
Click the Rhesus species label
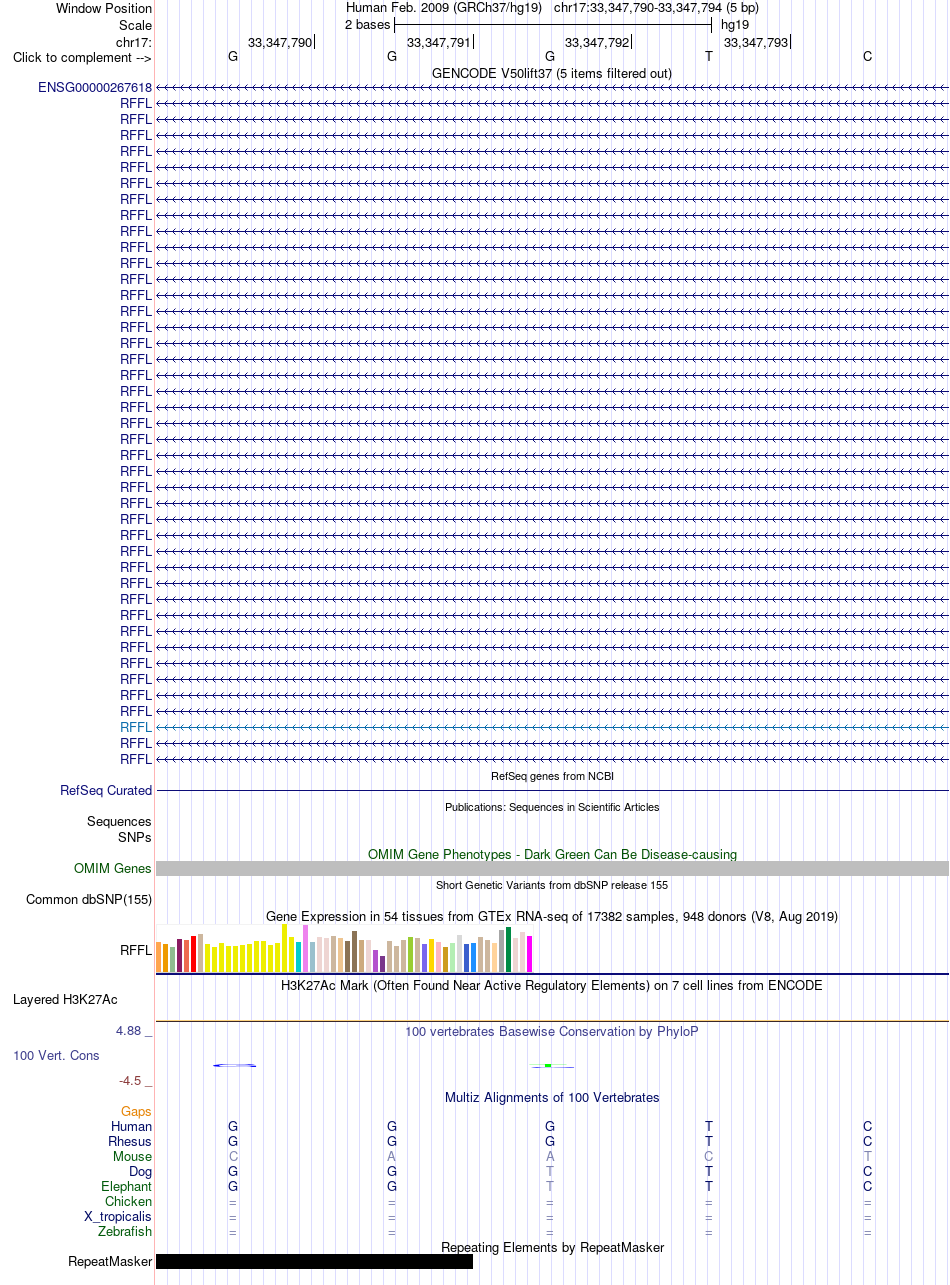pos(130,1141)
